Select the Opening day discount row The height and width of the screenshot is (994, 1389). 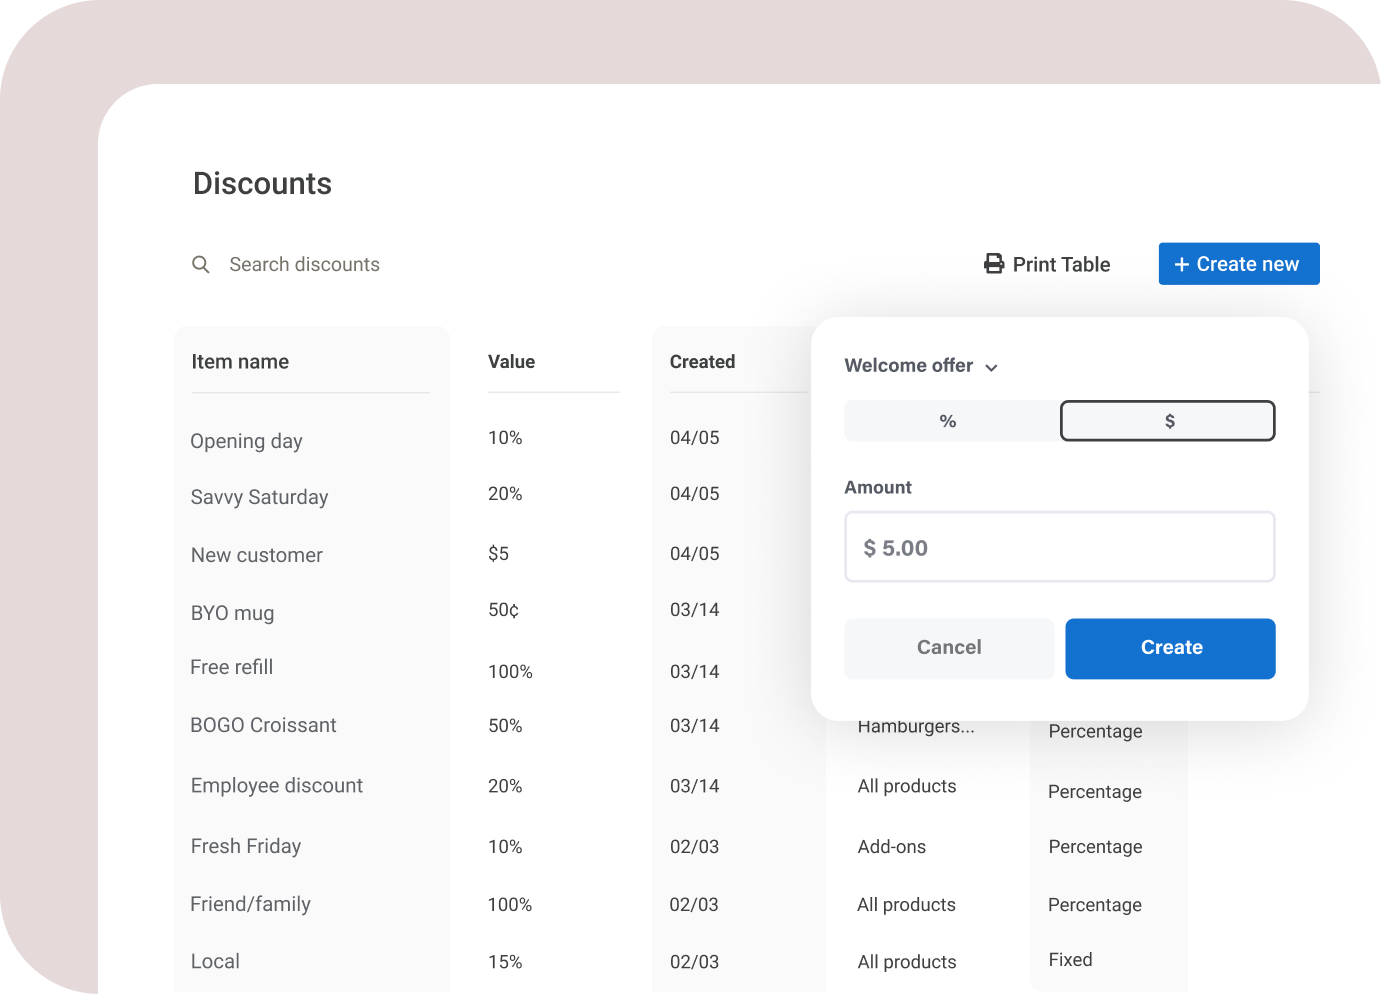246,441
